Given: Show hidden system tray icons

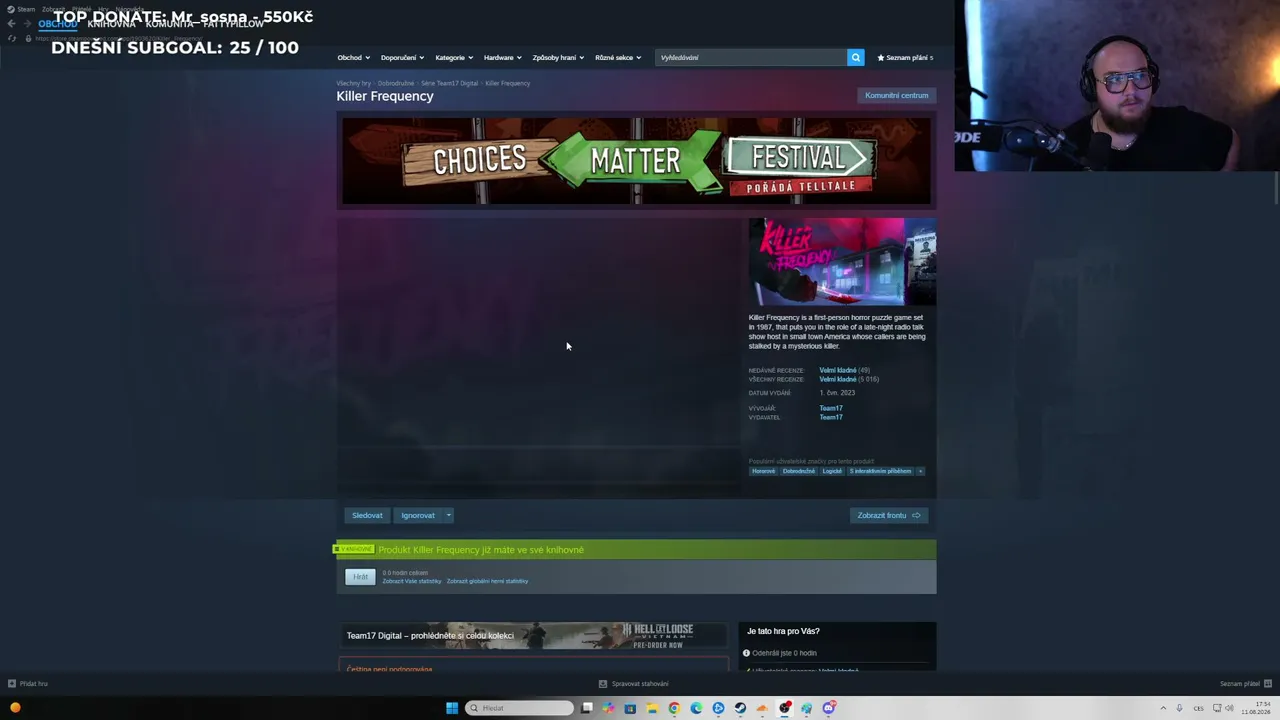Looking at the screenshot, I should coord(1163,708).
